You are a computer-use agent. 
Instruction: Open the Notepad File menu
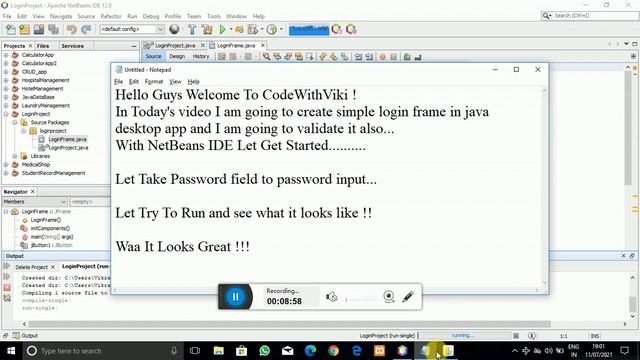pyautogui.click(x=118, y=82)
